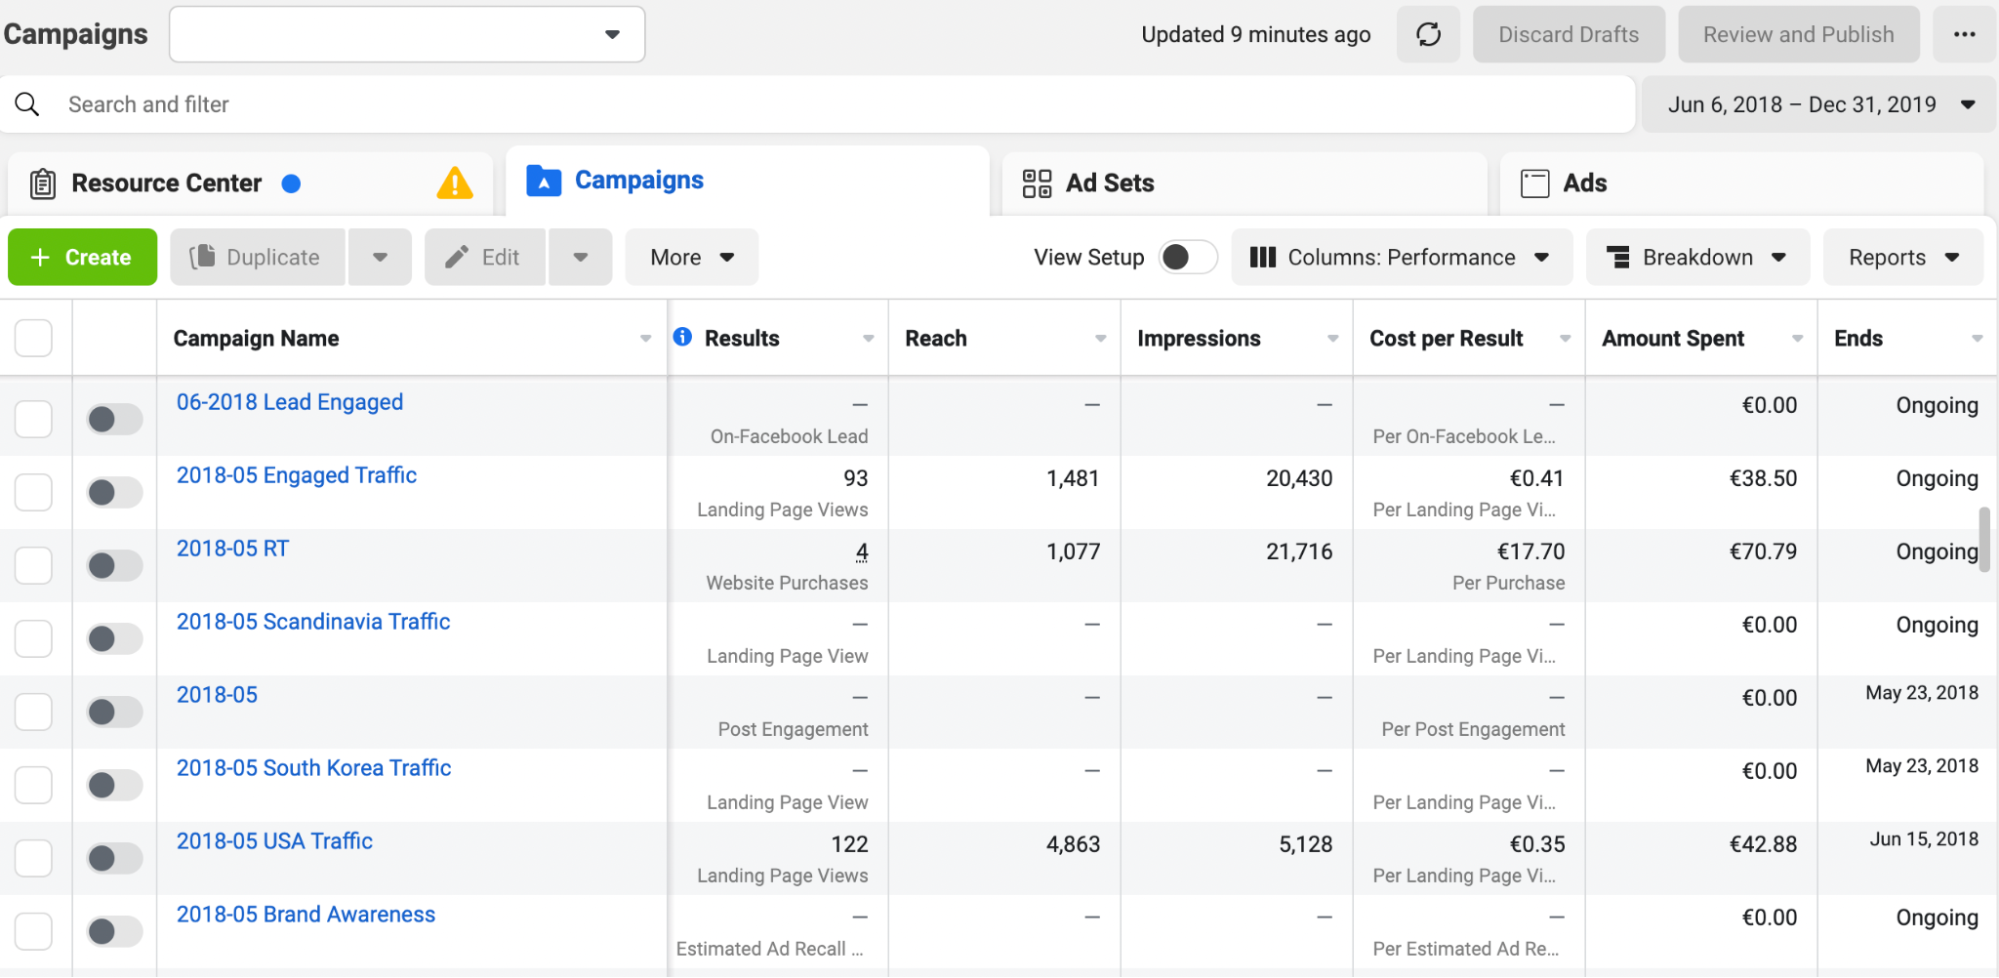Expand the Columns: Performance dropdown
This screenshot has width=1999, height=978.
pyautogui.click(x=1401, y=257)
